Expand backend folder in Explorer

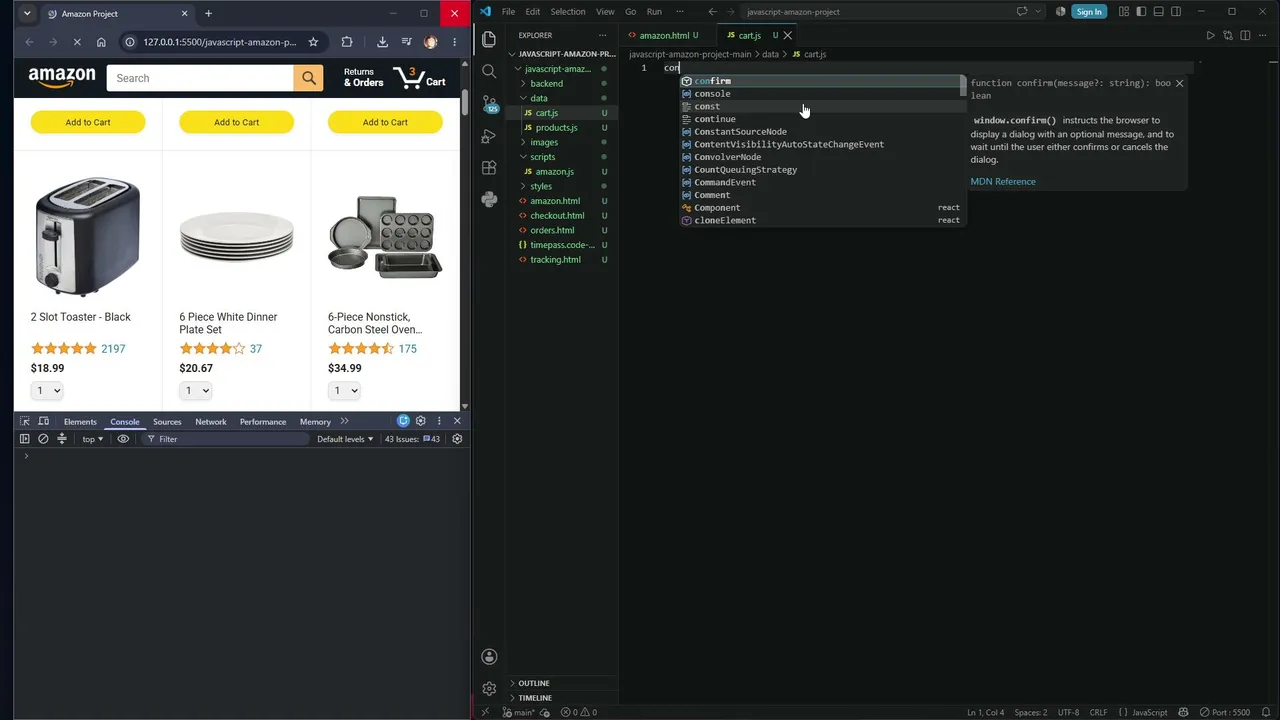coord(546,83)
